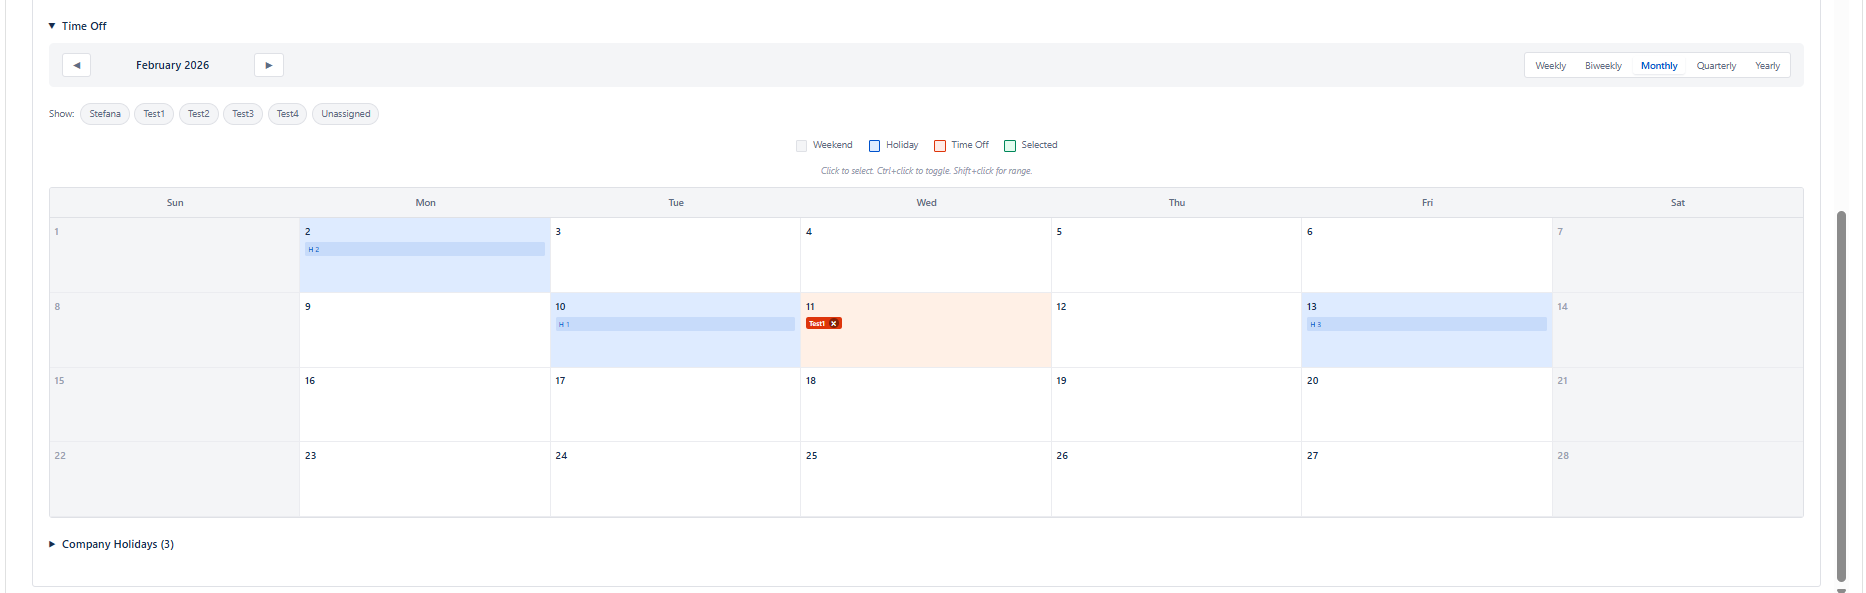Click the Holiday legend swatch
The width and height of the screenshot is (1866, 593).
(x=875, y=146)
